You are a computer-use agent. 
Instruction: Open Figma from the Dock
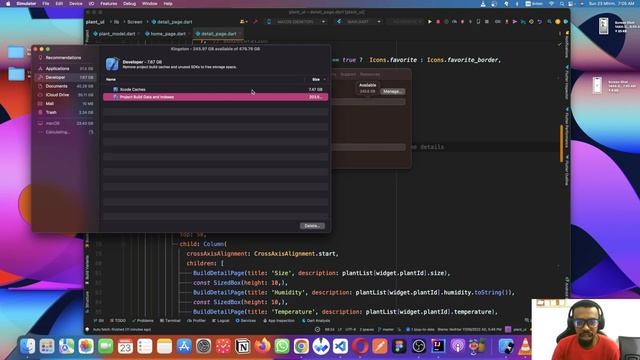(399, 347)
